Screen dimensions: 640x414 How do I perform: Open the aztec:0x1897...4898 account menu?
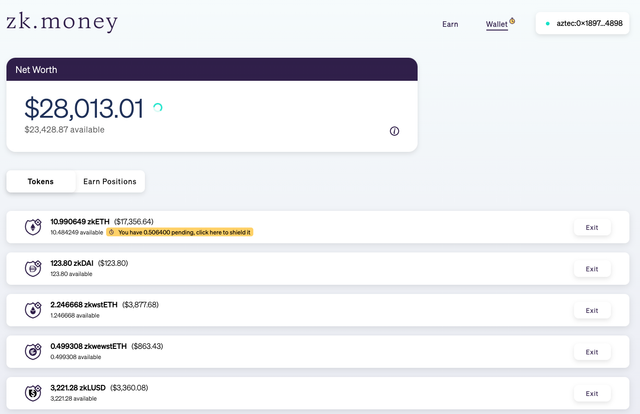tap(582, 23)
